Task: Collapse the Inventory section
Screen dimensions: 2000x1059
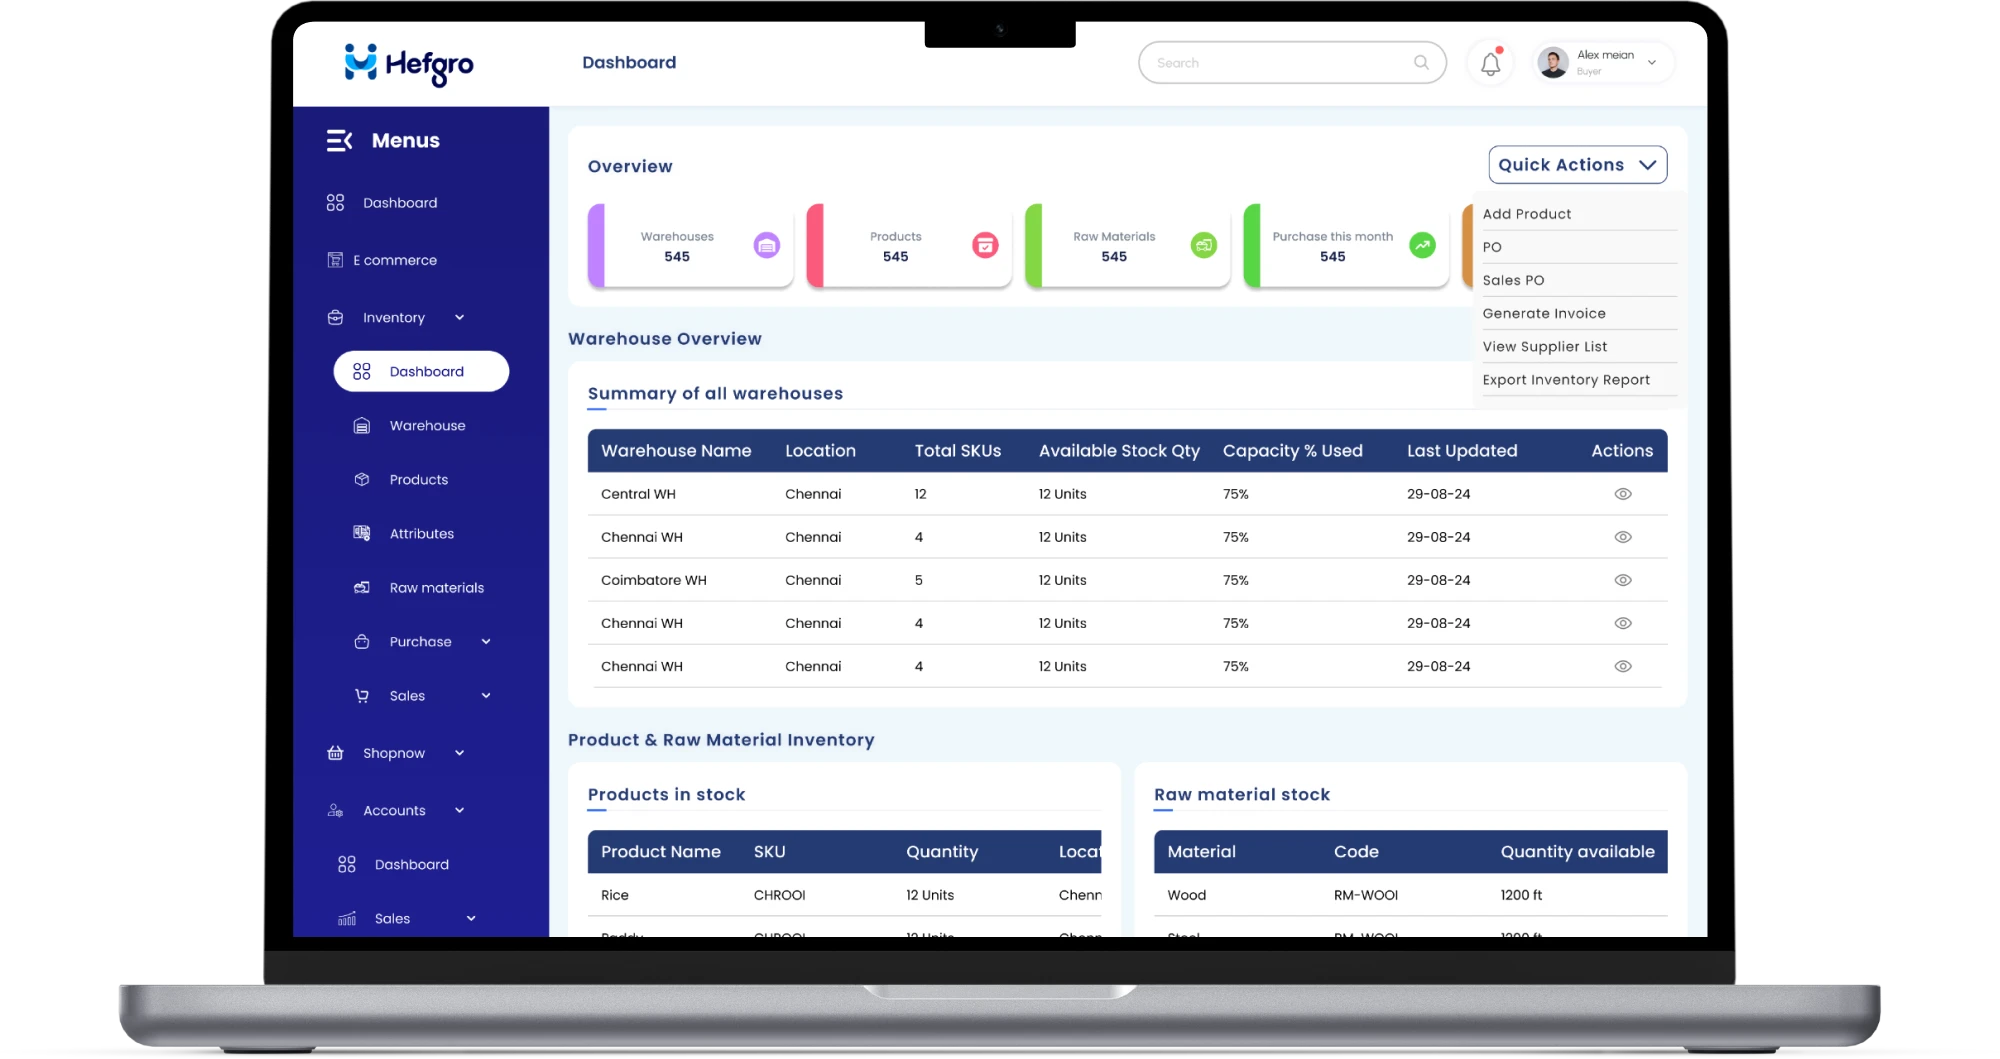Action: 459,317
